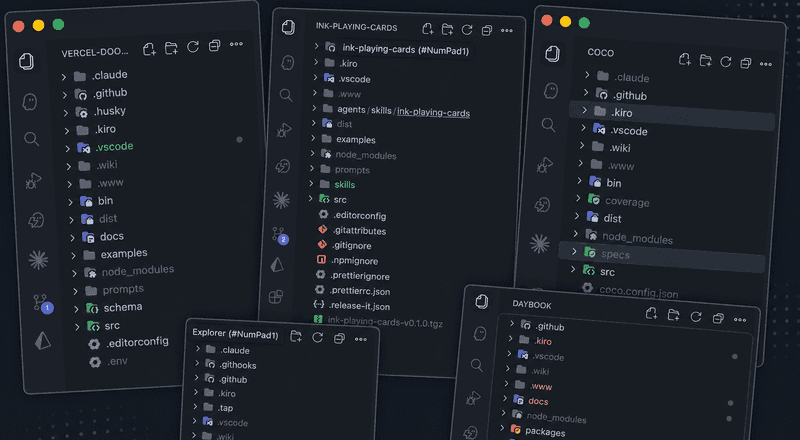800x440 pixels.
Task: Refresh the DAYBOOK explorer tree
Action: pos(695,316)
